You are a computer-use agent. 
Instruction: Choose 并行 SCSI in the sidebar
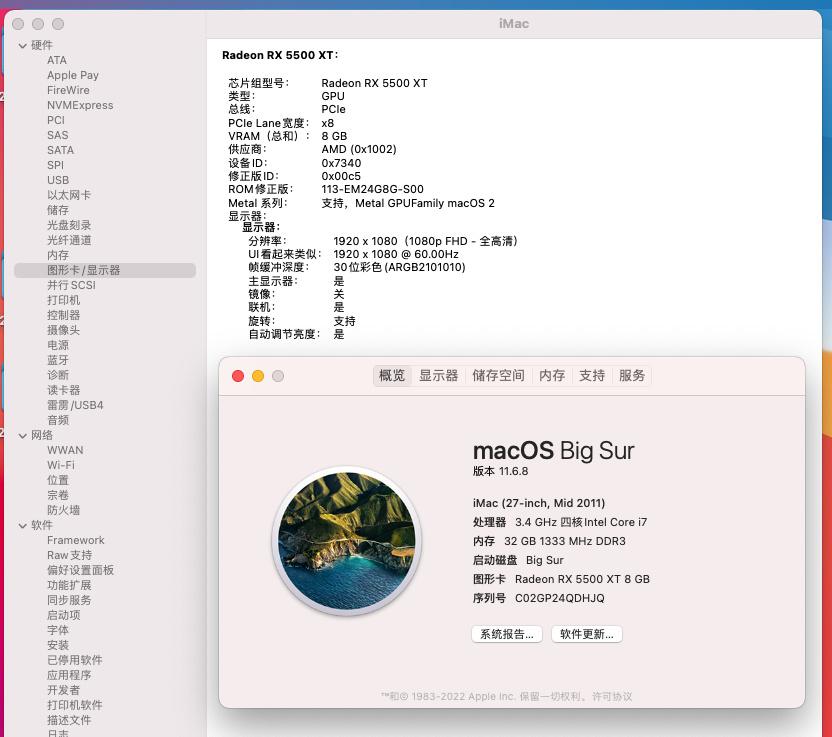71,285
